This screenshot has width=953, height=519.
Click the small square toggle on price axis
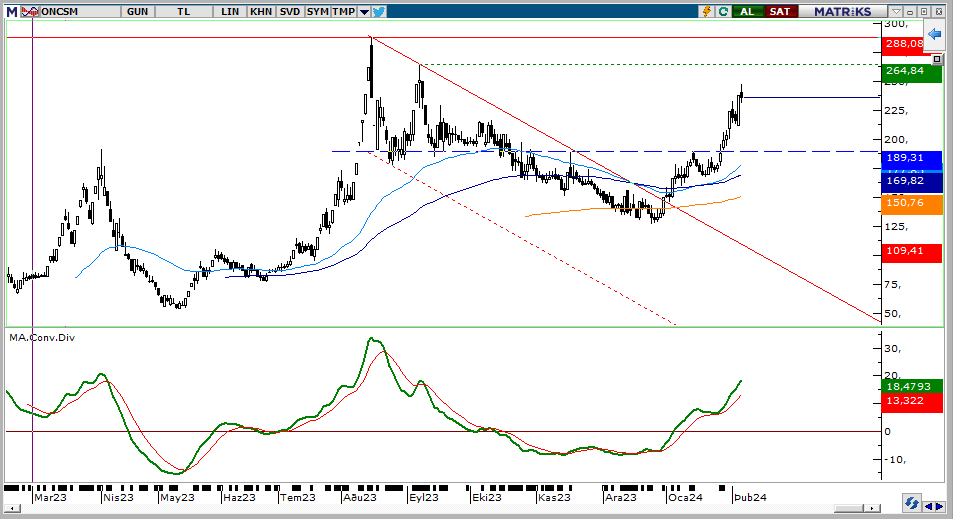[x=937, y=59]
